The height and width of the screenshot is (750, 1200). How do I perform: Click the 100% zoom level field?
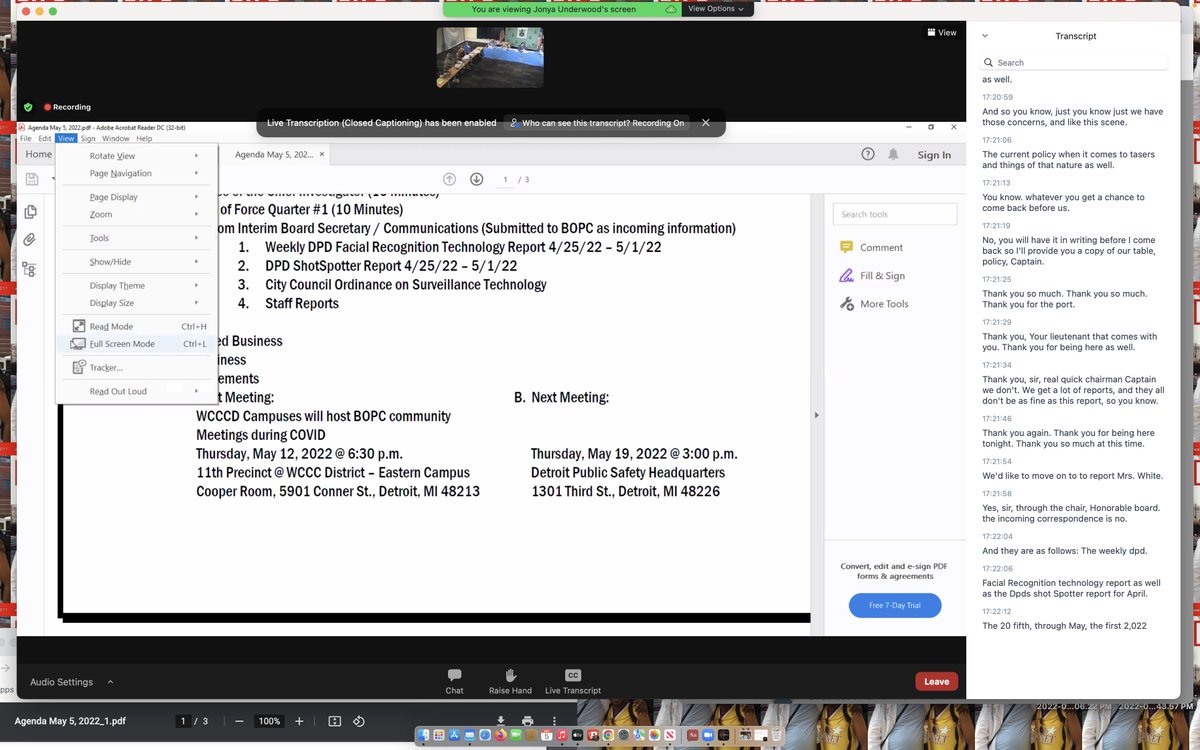269,721
